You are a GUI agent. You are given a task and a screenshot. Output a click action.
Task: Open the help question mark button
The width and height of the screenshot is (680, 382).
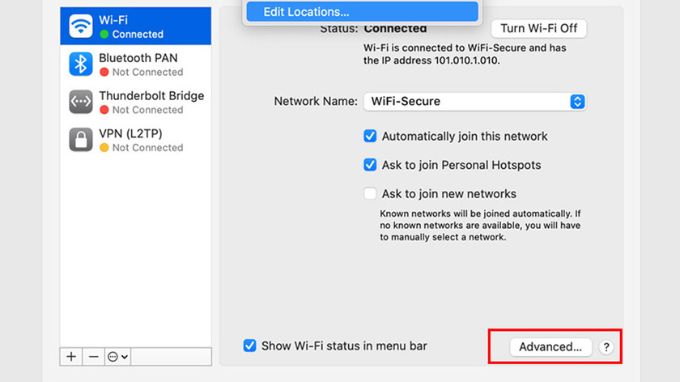tap(606, 347)
